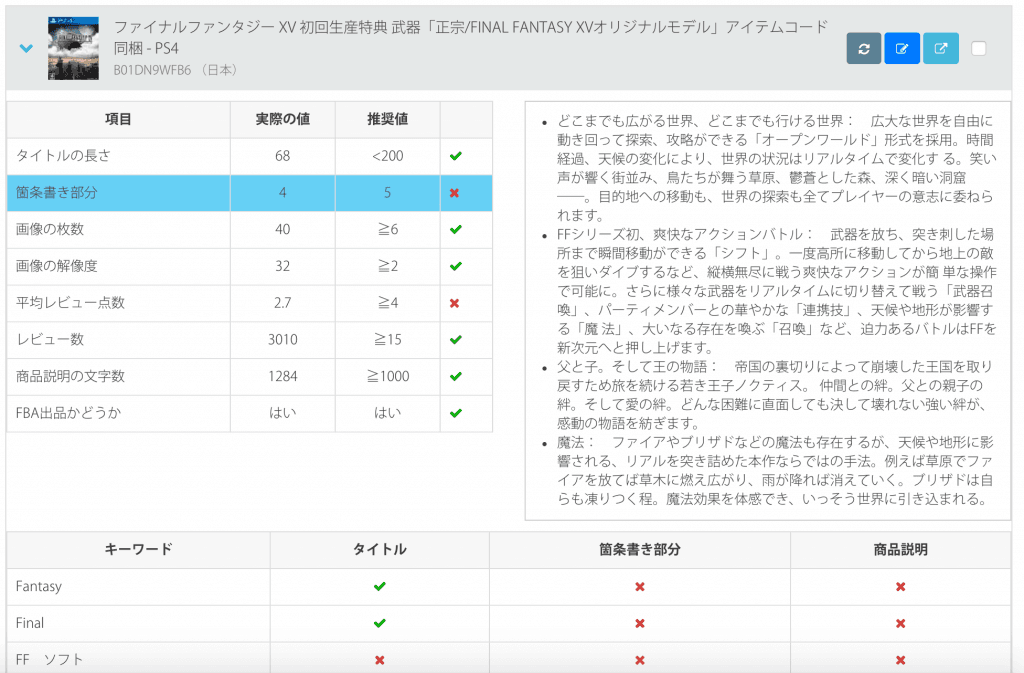Click the image count value 40
The height and width of the screenshot is (673, 1024).
click(283, 229)
